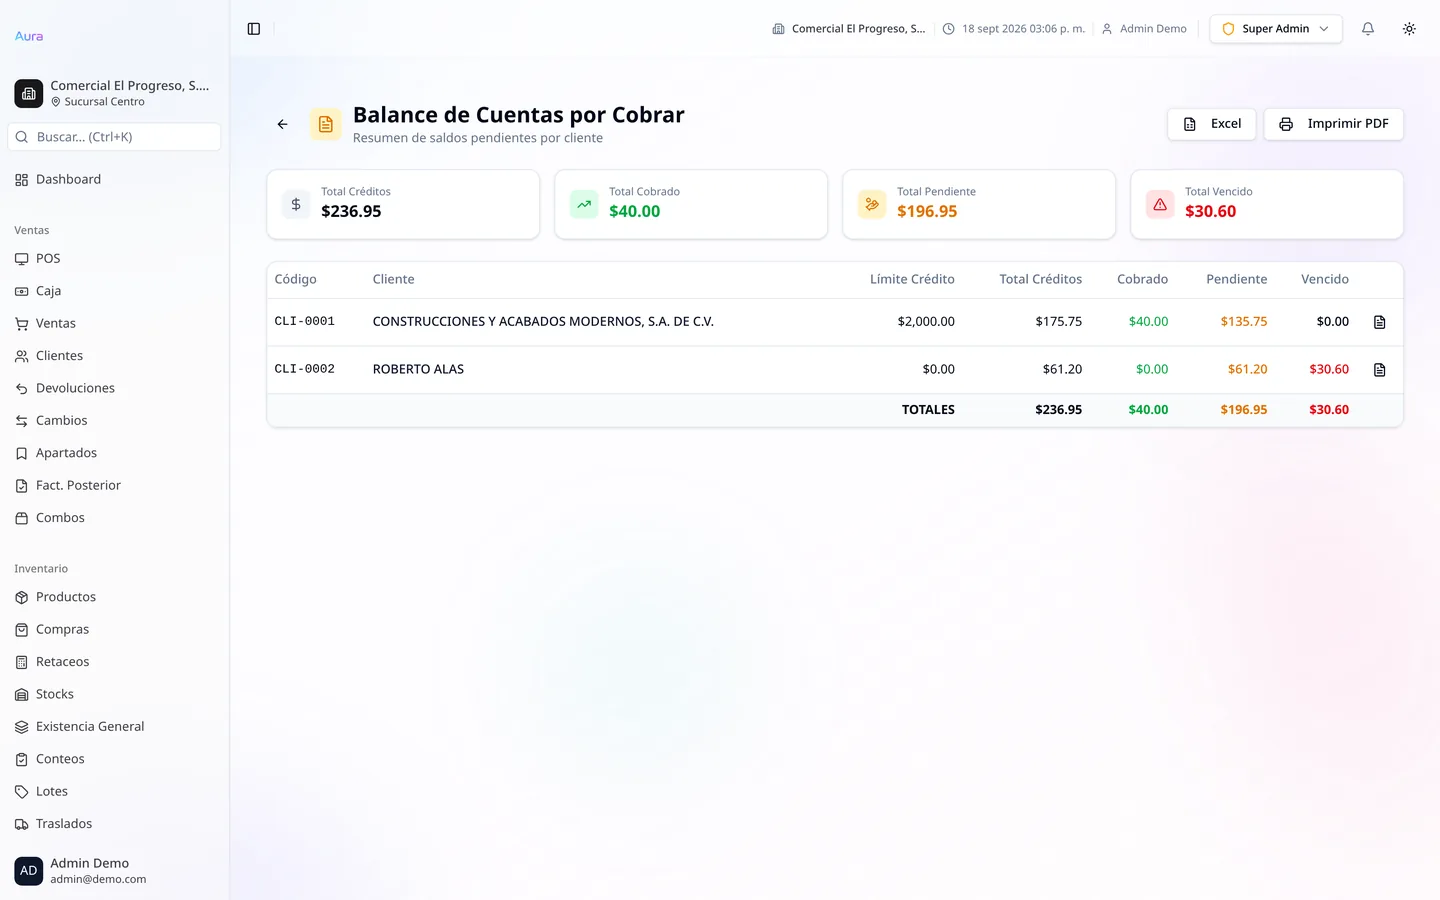The image size is (1440, 900).
Task: Click the Total Créditos dollar icon
Action: (296, 204)
